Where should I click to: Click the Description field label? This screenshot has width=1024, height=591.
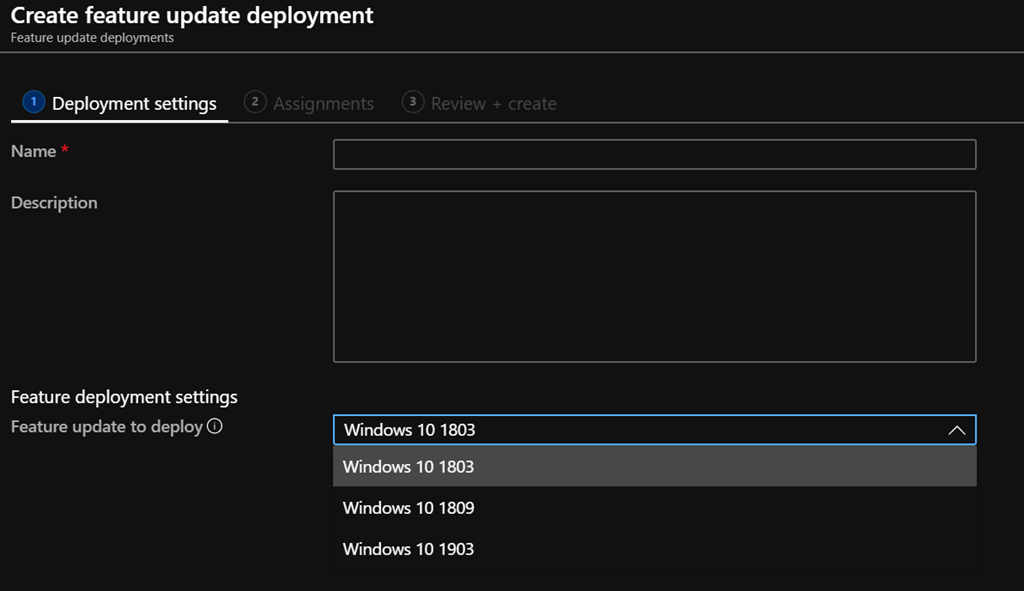click(x=54, y=203)
